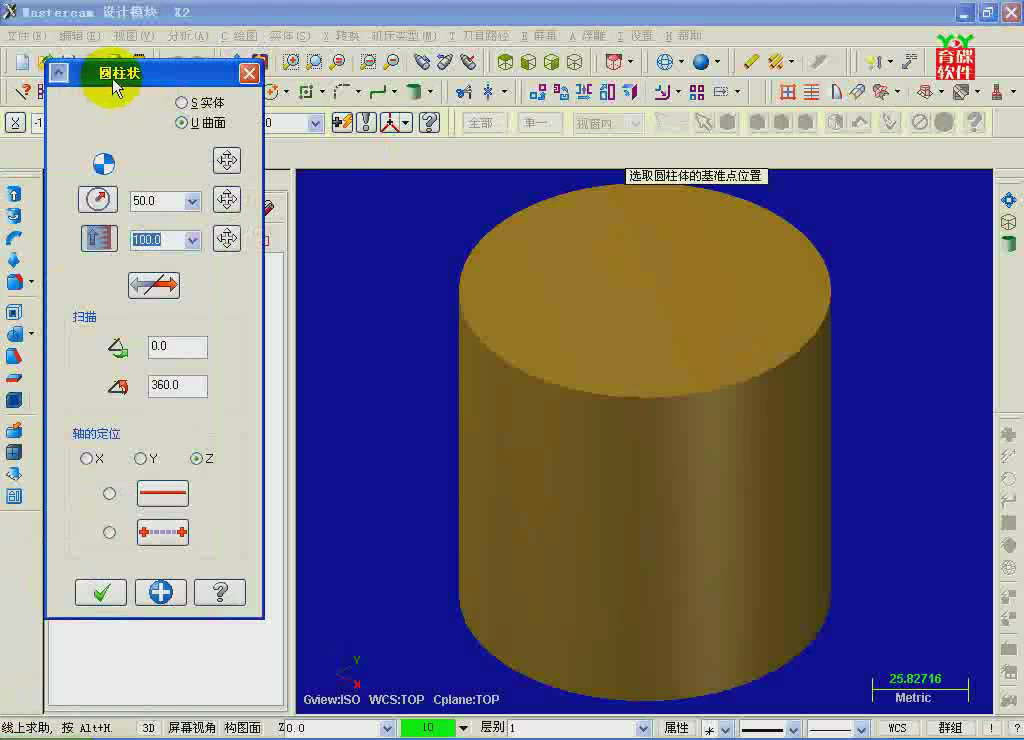Image resolution: width=1024 pixels, height=740 pixels.
Task: Open the 分析(A) menu
Action: (x=188, y=36)
